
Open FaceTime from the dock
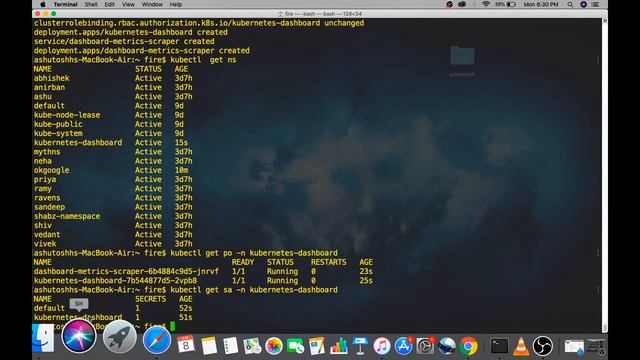point(296,346)
